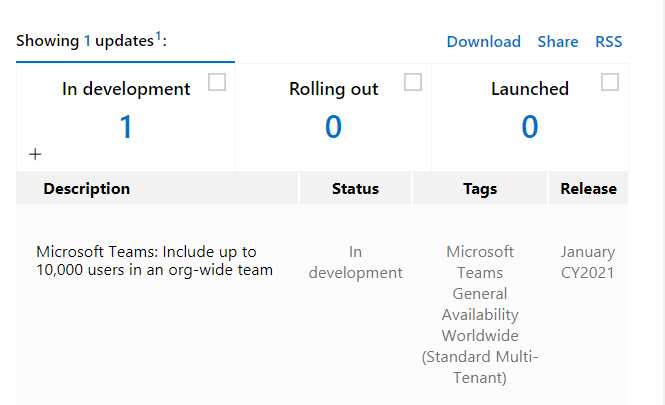Click the Showing 1 updates label
The height and width of the screenshot is (405, 665).
tap(91, 41)
